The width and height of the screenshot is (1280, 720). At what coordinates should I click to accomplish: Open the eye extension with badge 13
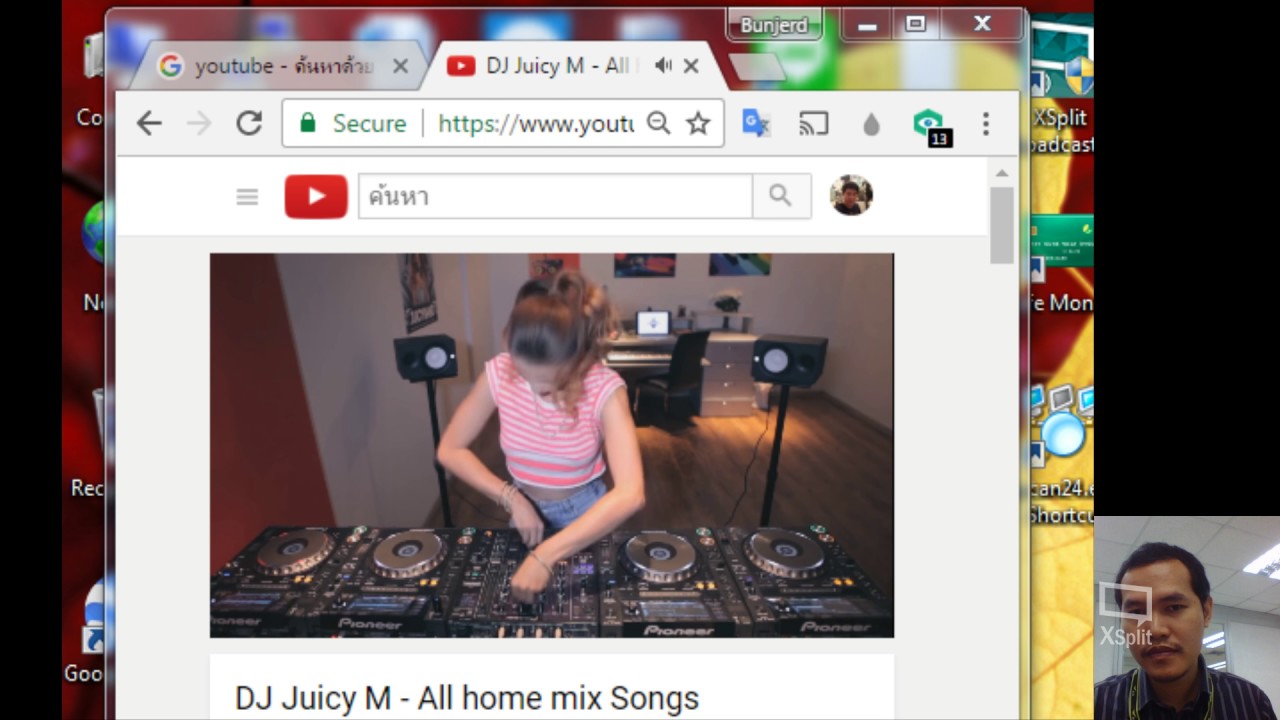[x=930, y=126]
